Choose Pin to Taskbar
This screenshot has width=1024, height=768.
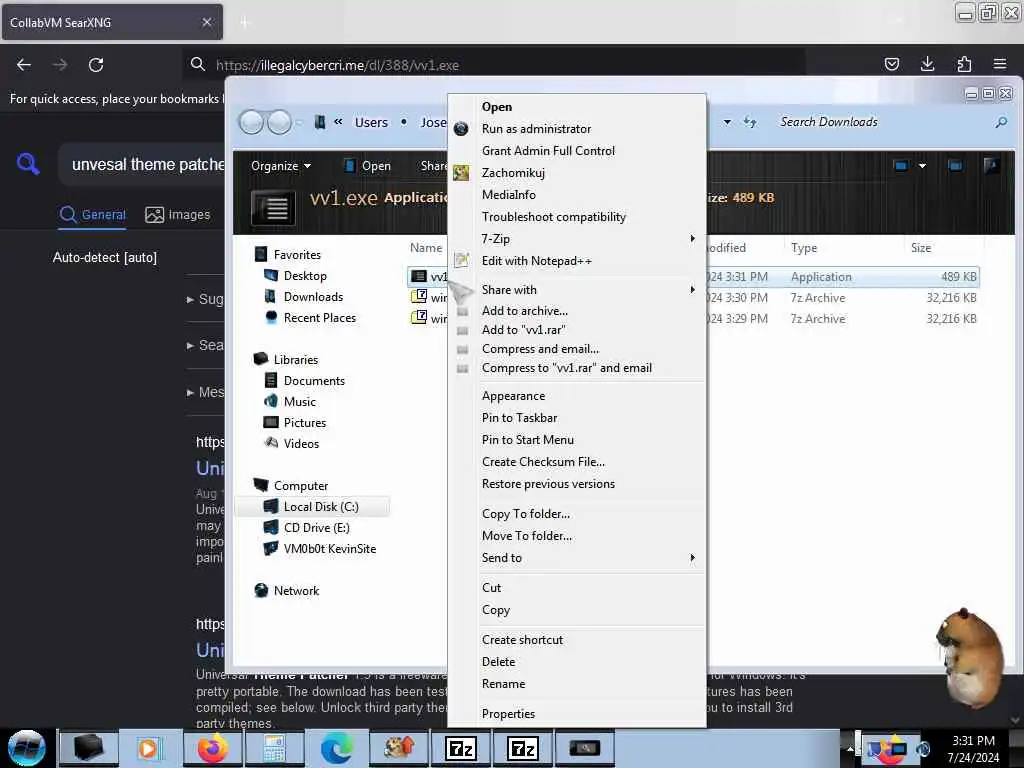click(x=519, y=418)
